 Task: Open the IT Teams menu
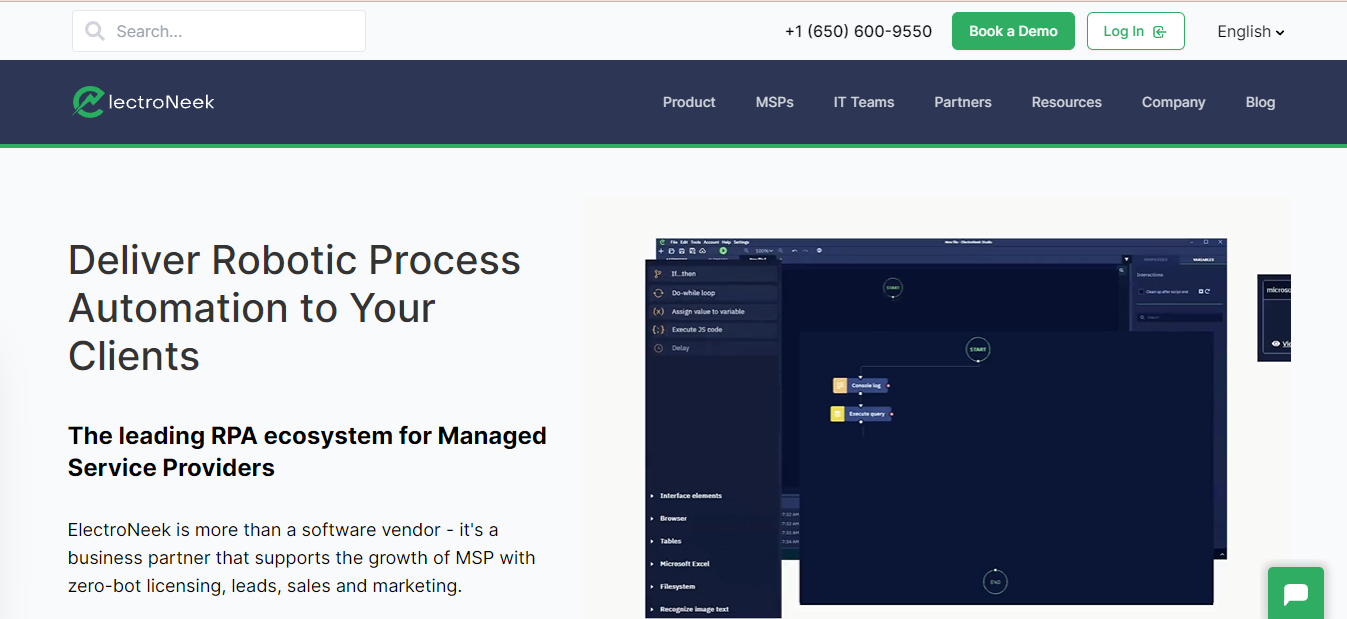click(x=864, y=102)
